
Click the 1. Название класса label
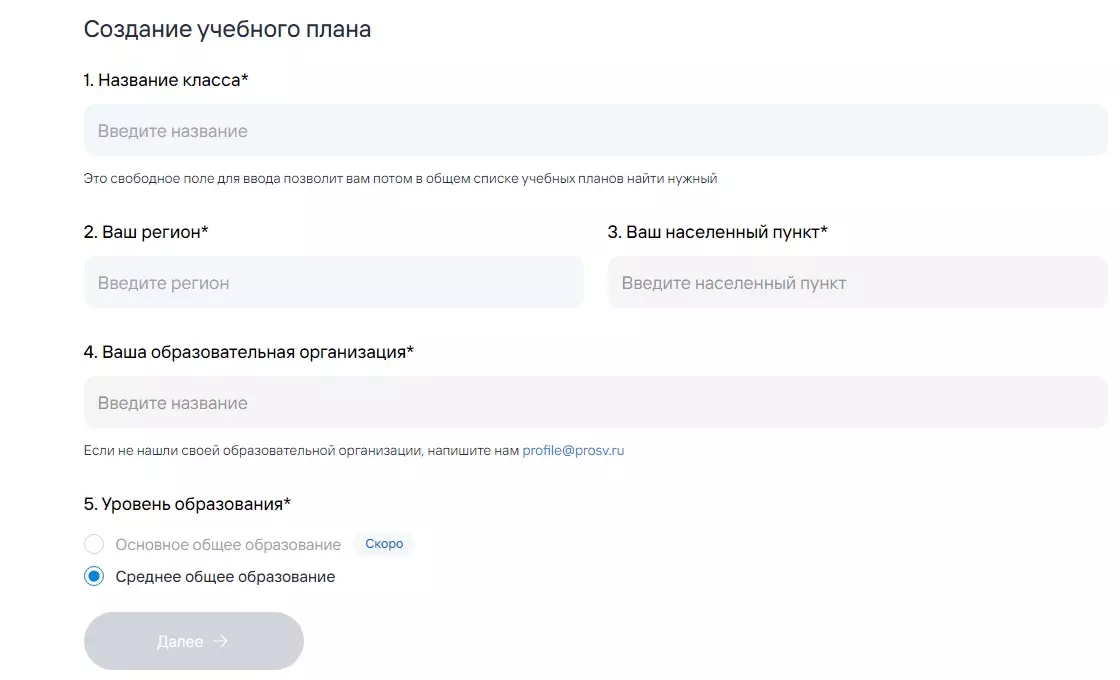(x=166, y=80)
